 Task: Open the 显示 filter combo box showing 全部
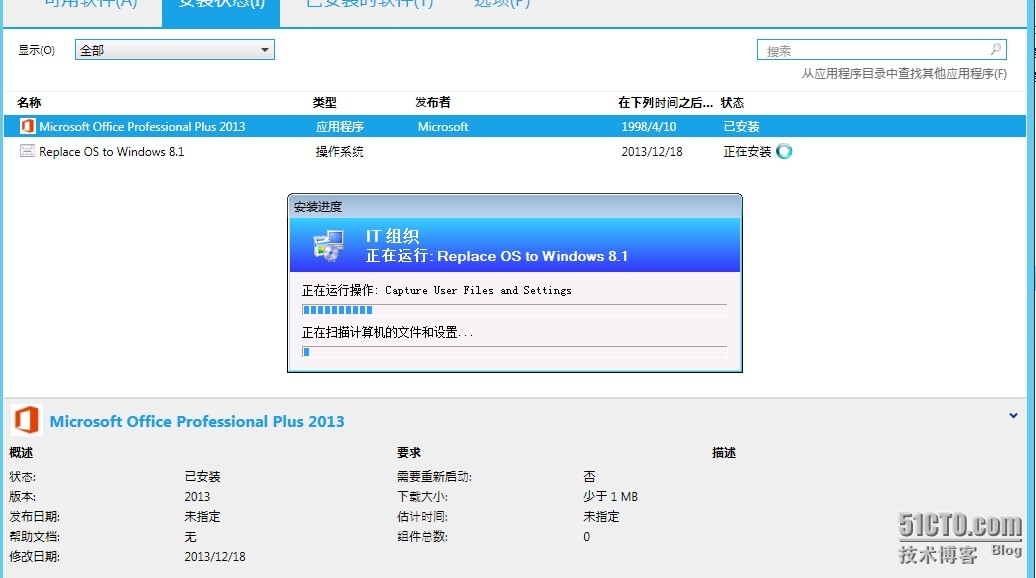[174, 50]
